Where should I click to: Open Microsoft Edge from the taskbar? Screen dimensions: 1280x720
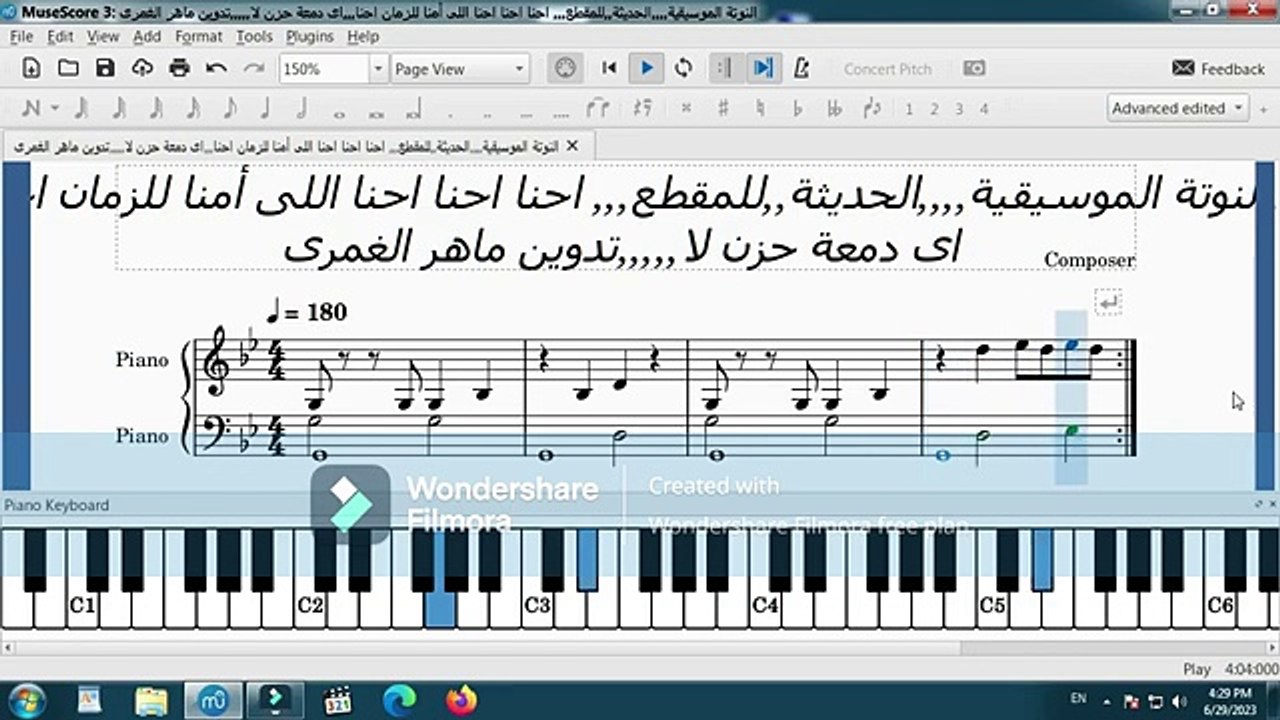click(x=400, y=699)
